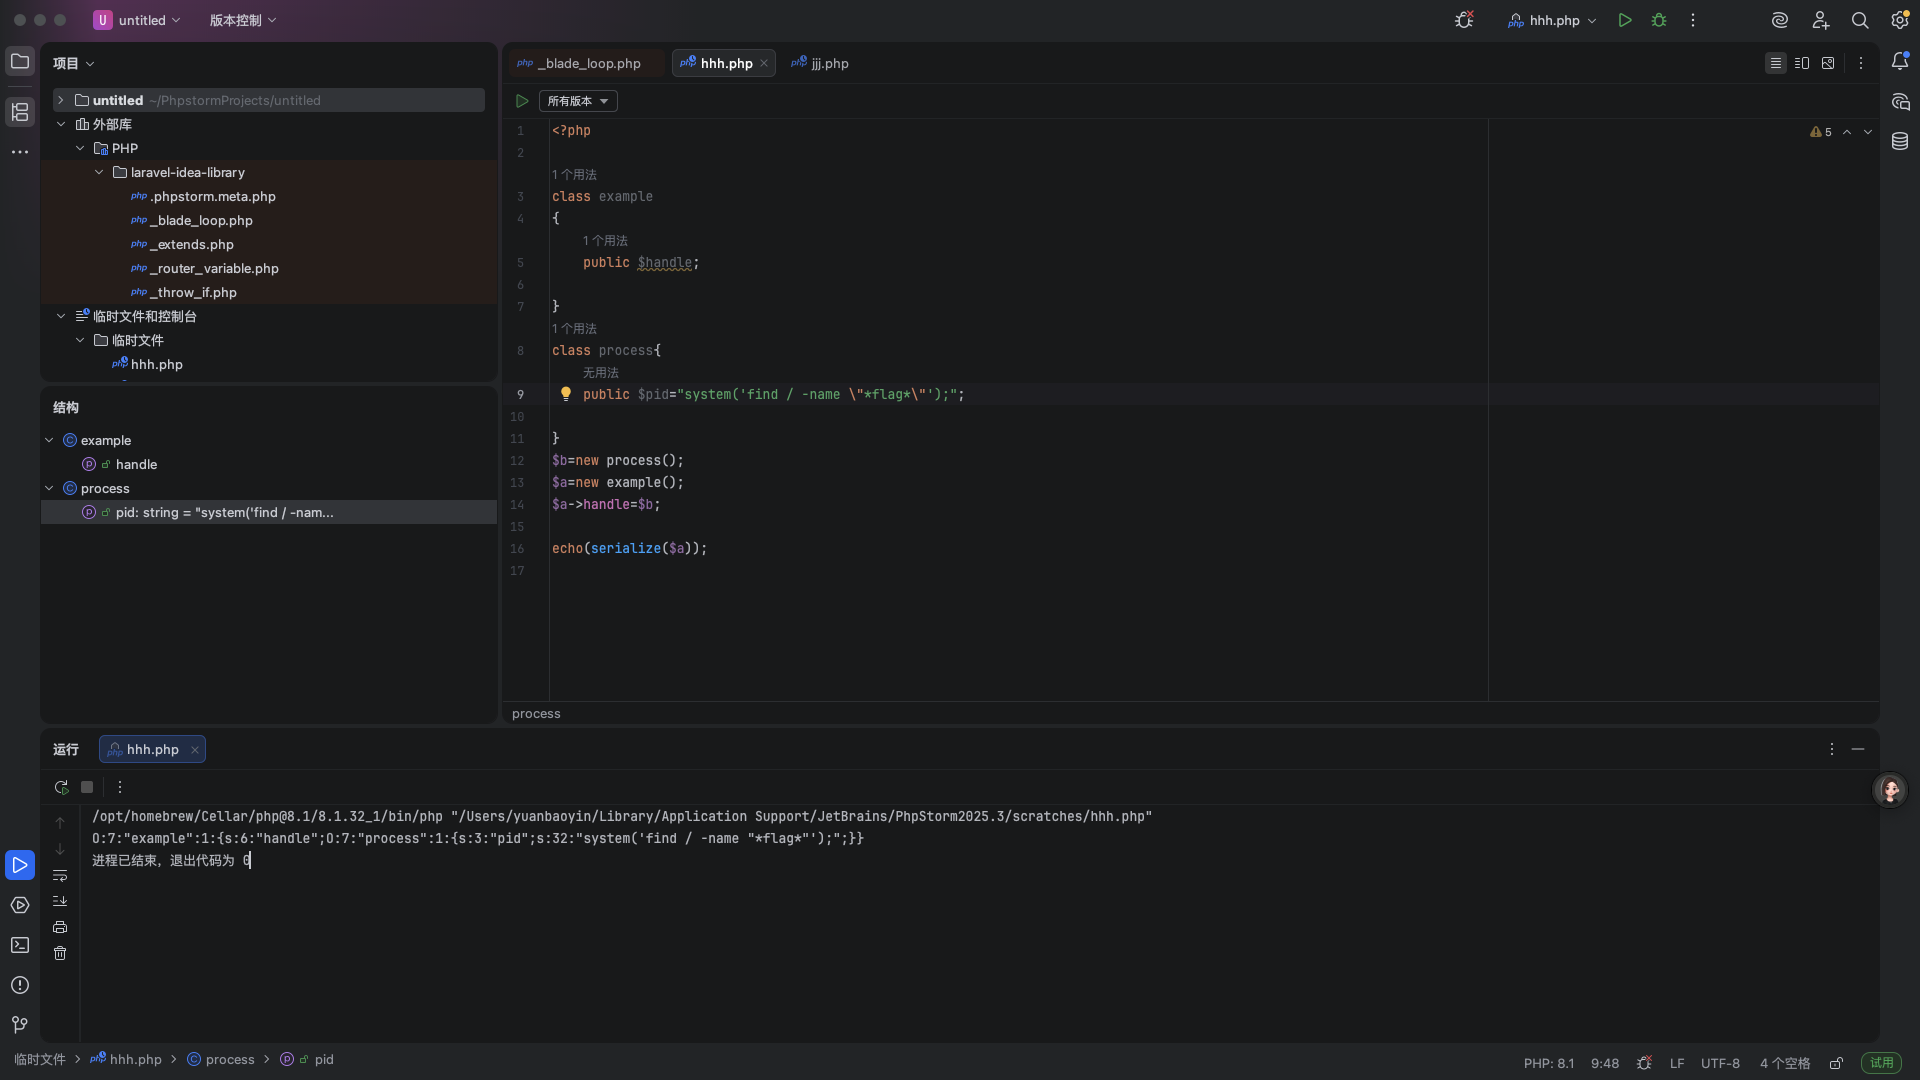The height and width of the screenshot is (1080, 1920).
Task: Select _throw_if.php in the project tree
Action: [x=193, y=292]
